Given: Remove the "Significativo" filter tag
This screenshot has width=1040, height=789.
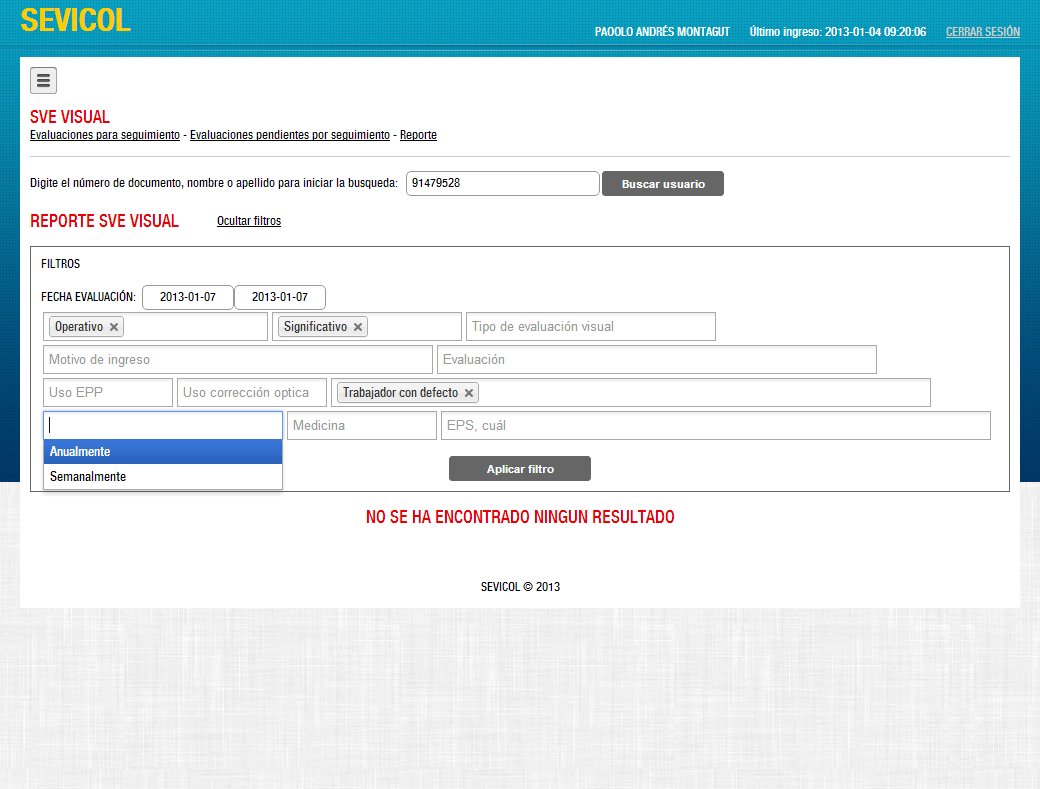Looking at the screenshot, I should [357, 326].
